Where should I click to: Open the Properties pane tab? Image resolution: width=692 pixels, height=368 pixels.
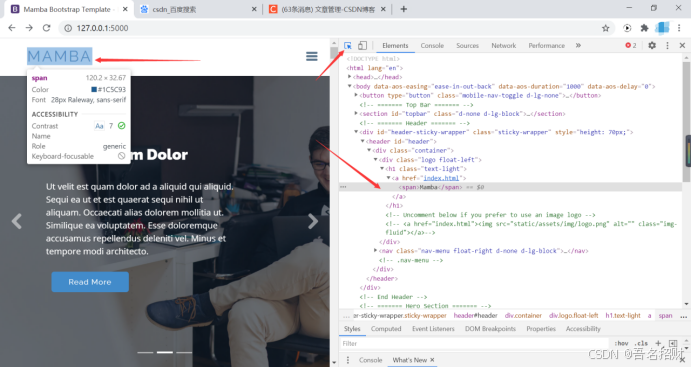[541, 329]
